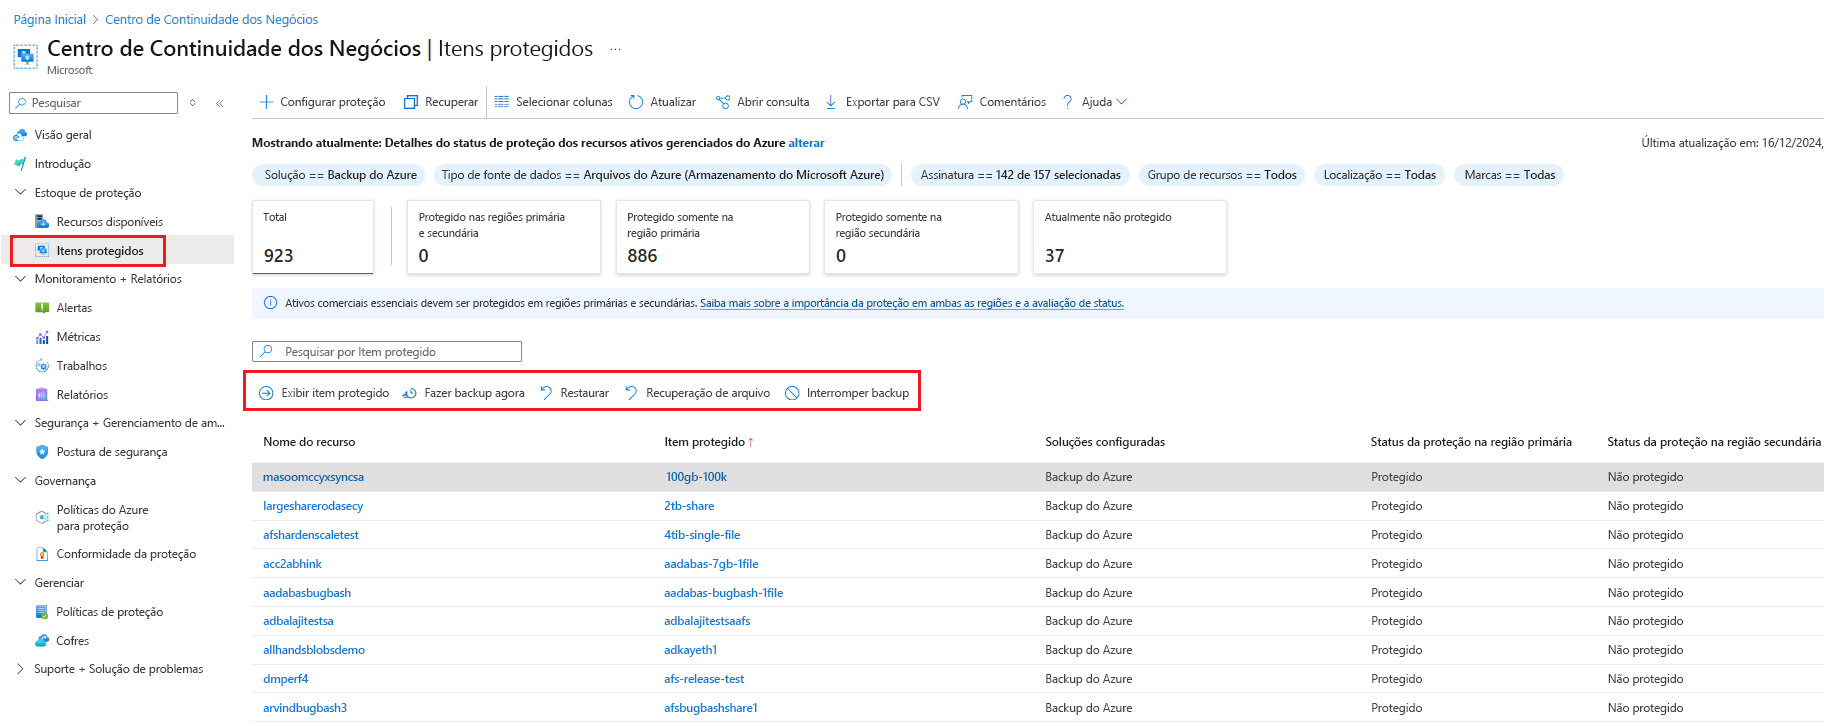
Task: Open Visão geral in sidebar
Action: tap(63, 135)
